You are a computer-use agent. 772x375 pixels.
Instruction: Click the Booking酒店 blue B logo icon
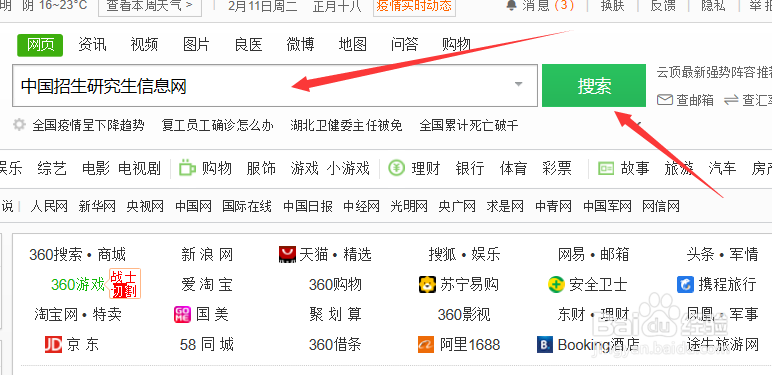coord(545,344)
